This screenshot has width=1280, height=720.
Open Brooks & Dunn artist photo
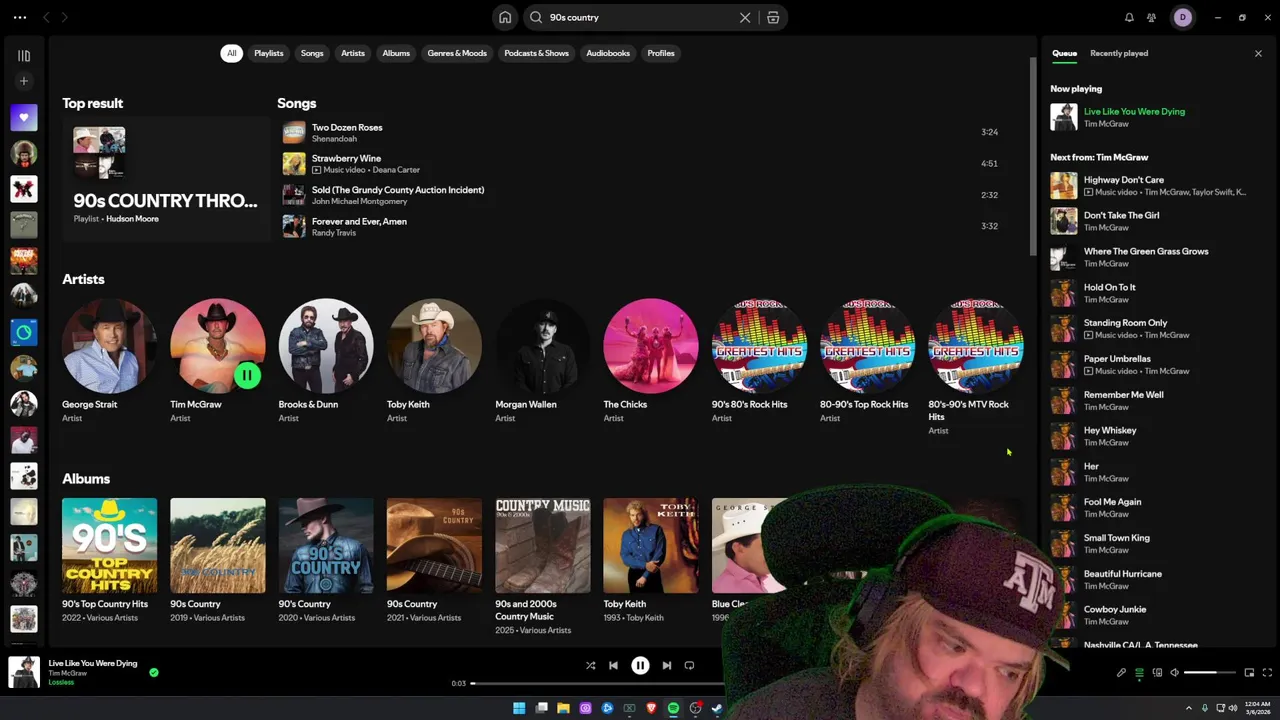point(326,345)
